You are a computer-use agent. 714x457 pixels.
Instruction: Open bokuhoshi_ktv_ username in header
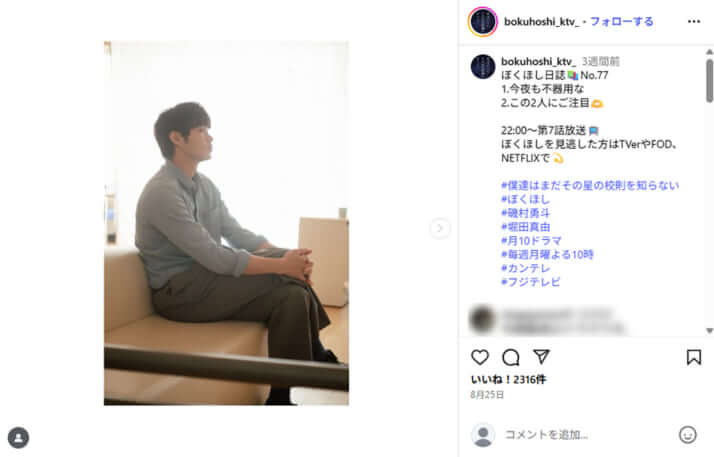541,21
